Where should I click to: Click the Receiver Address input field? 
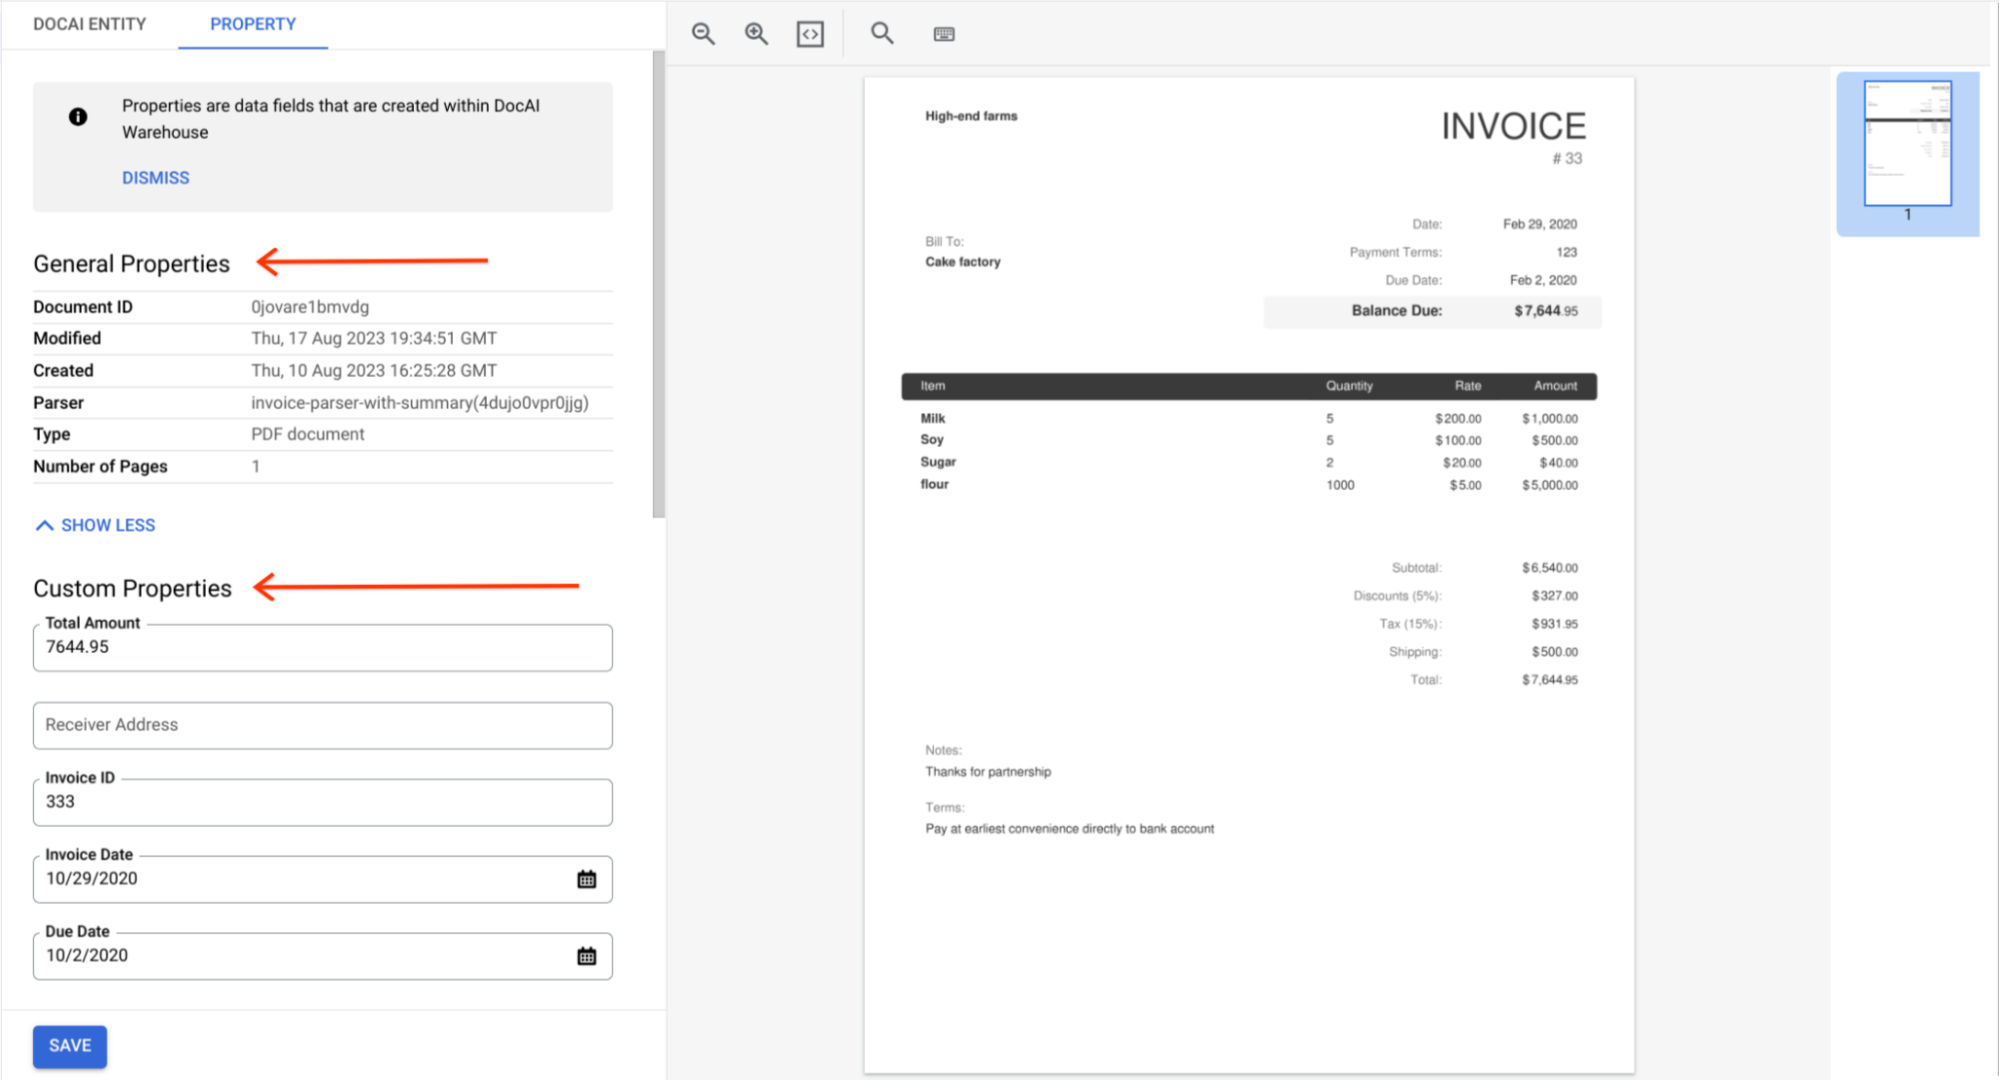322,725
